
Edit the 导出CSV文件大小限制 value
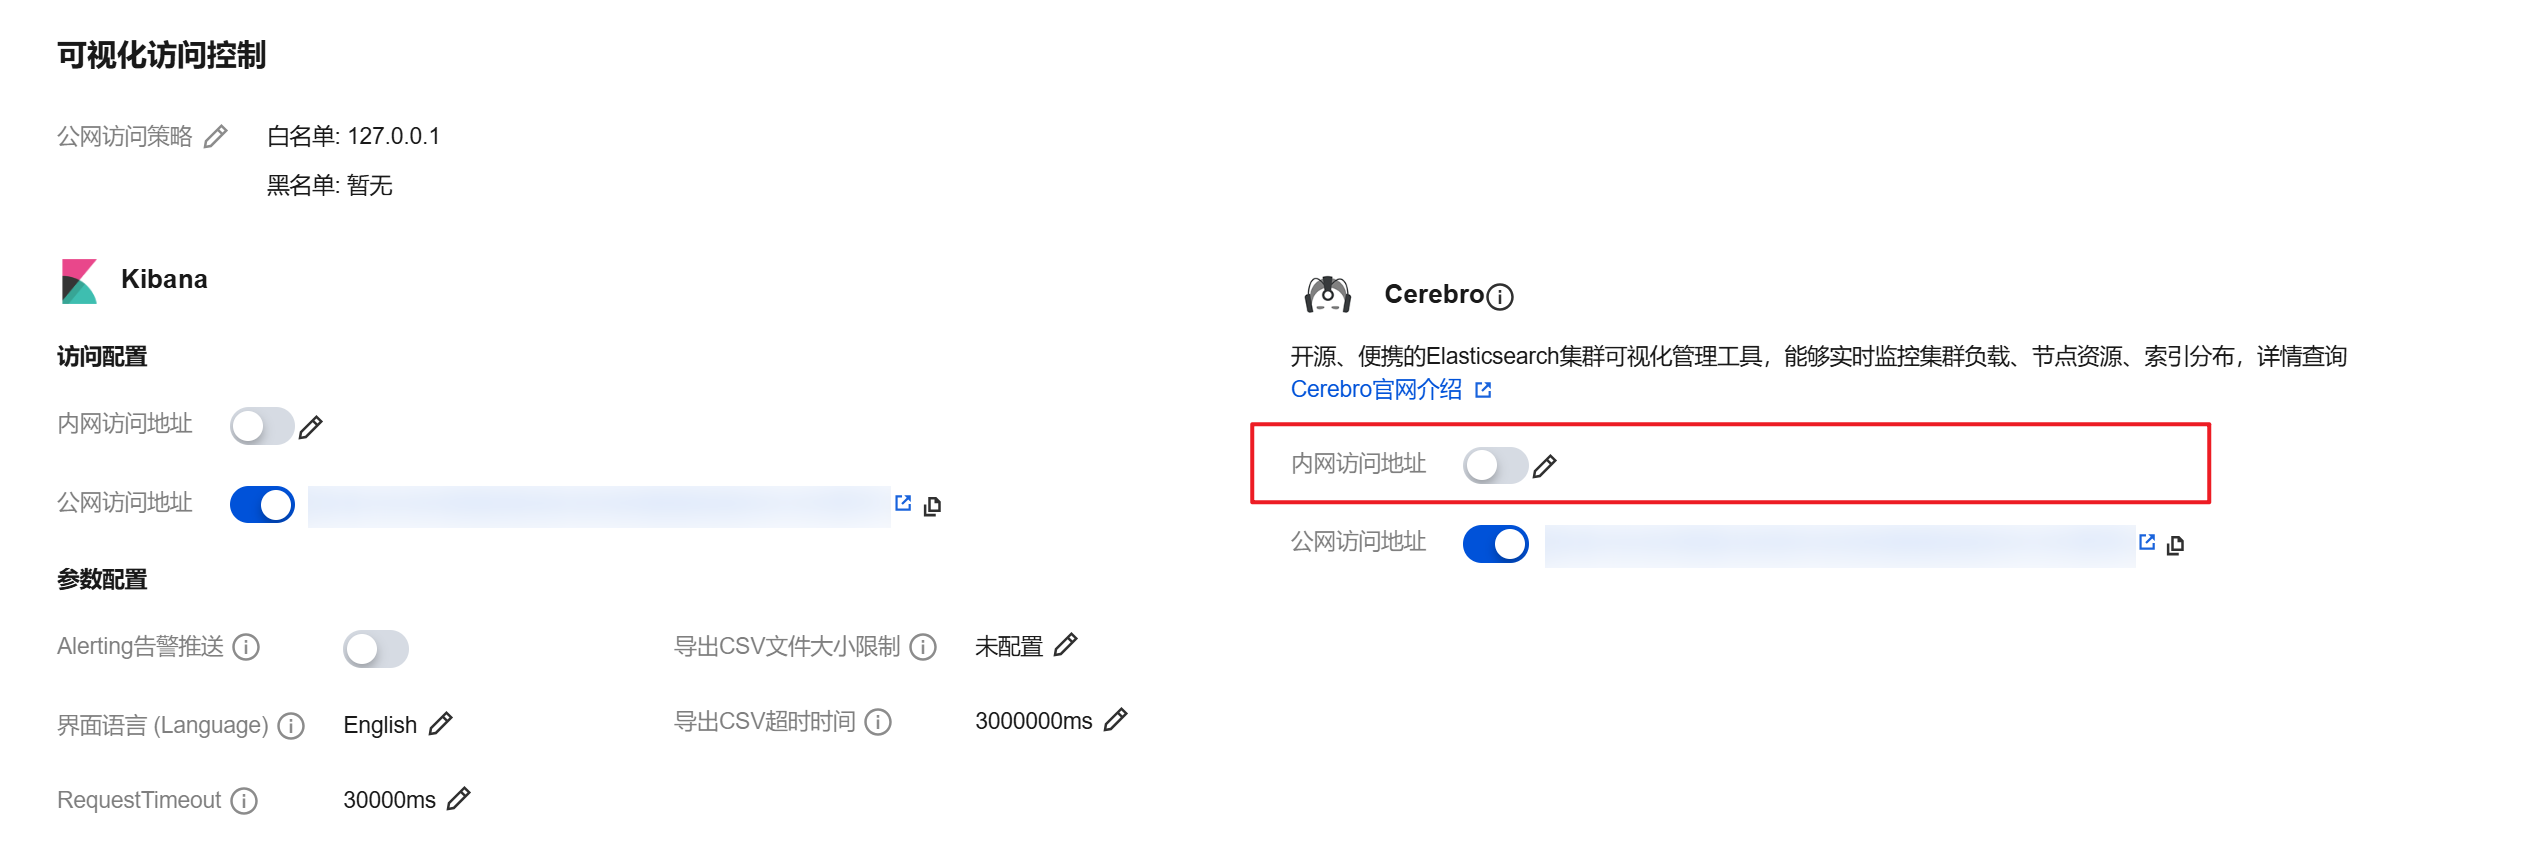[x=1066, y=645]
